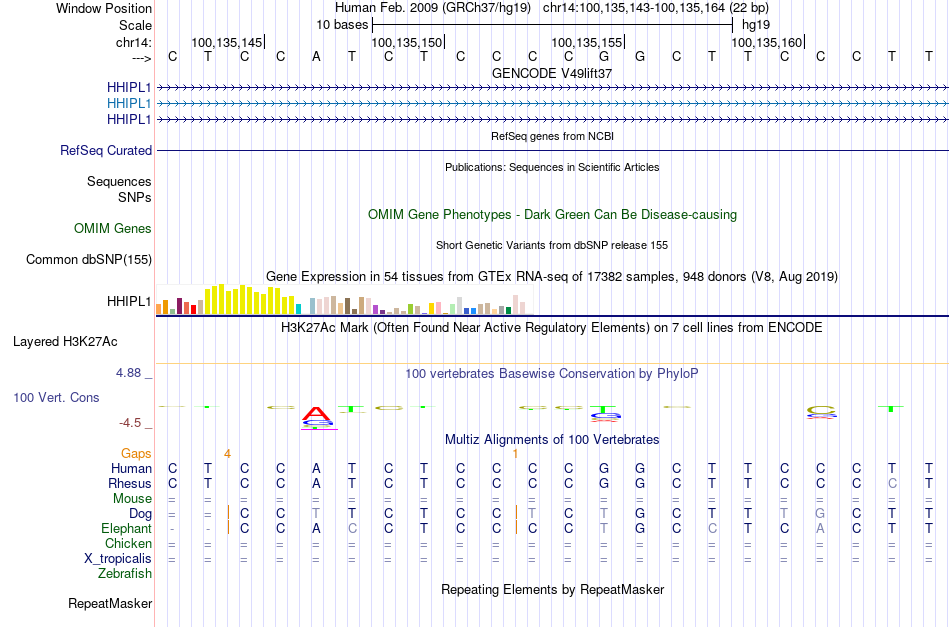Click the 'Sequences' track label

(119, 181)
